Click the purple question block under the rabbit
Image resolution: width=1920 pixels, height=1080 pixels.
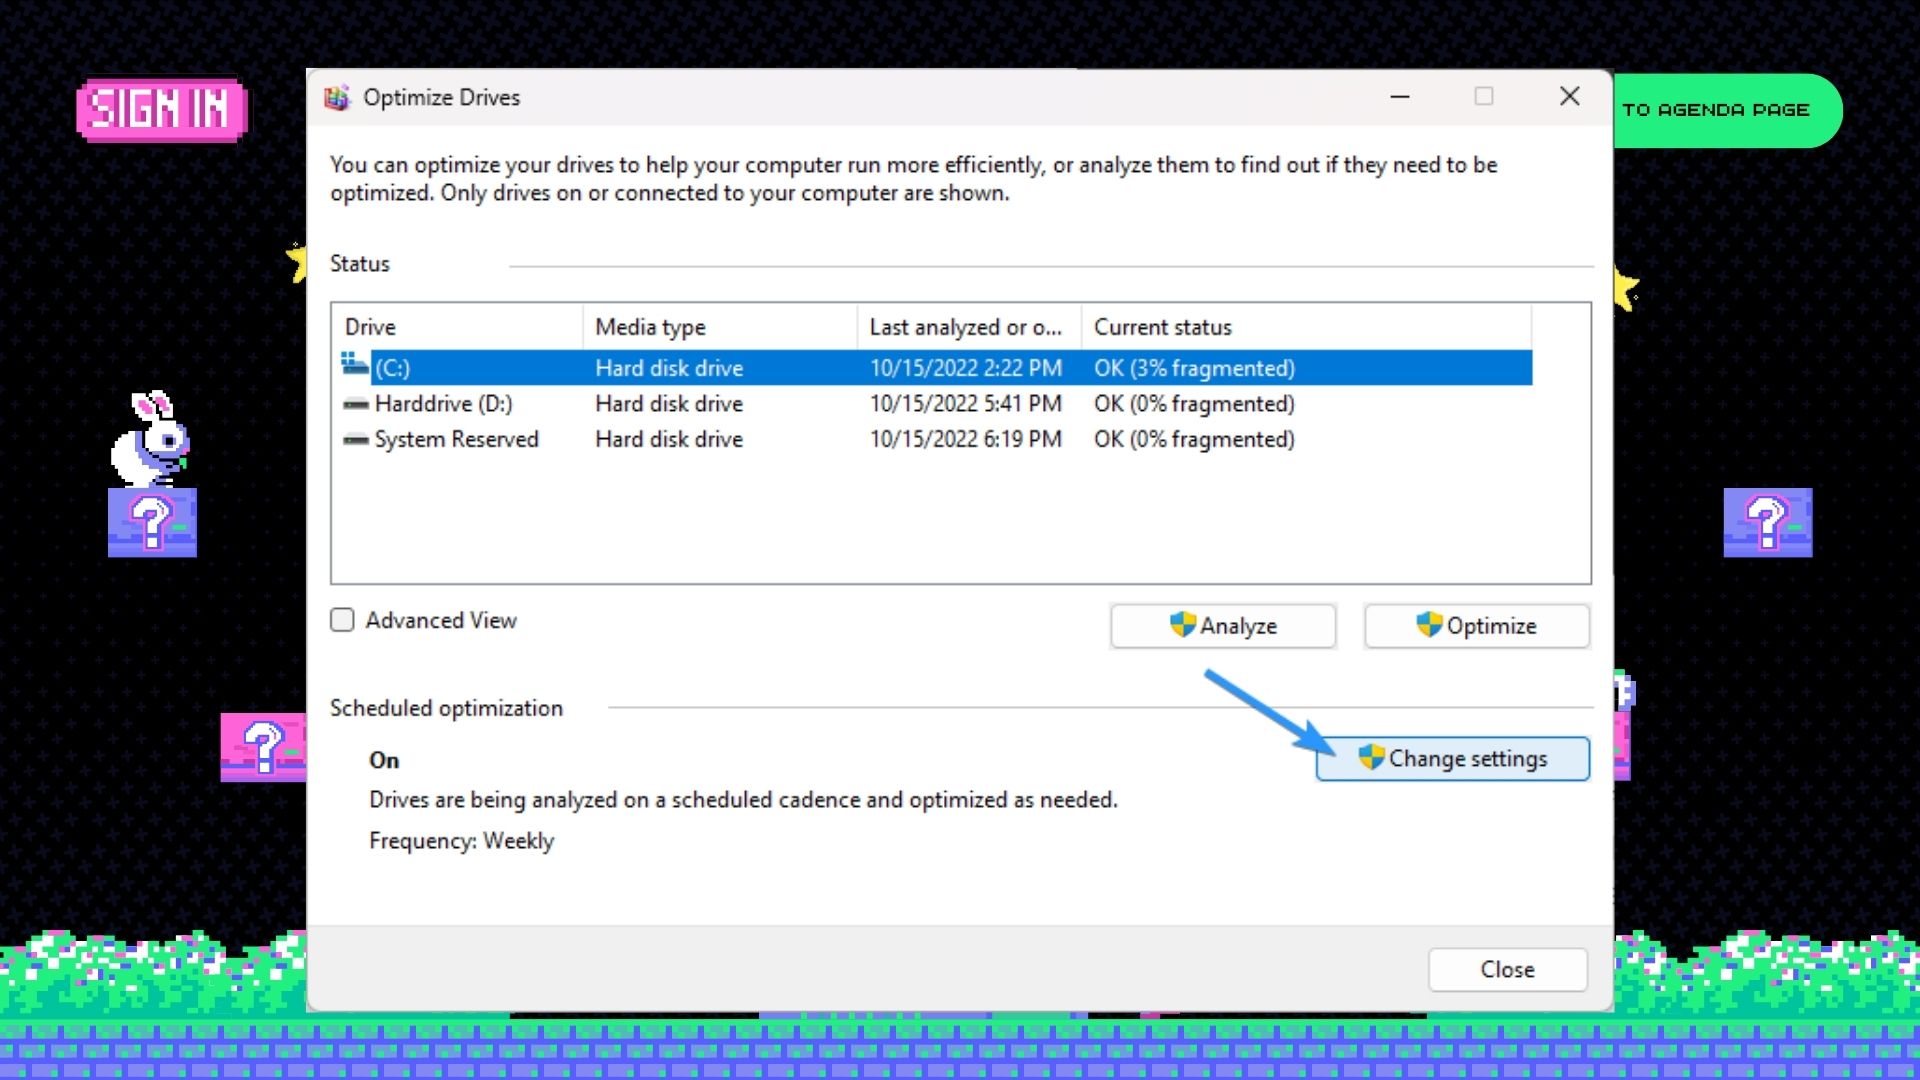[x=152, y=522]
